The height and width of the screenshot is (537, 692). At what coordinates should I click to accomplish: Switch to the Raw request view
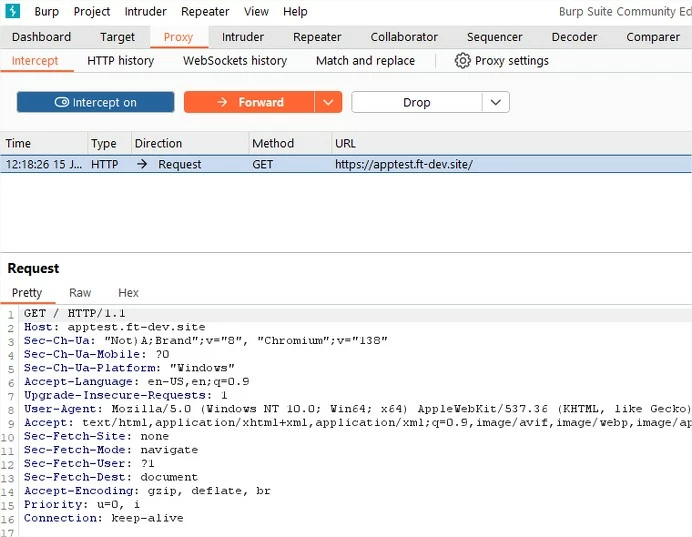[x=80, y=293]
